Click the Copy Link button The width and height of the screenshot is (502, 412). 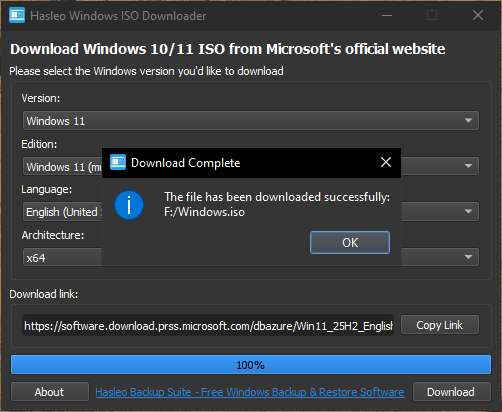(440, 325)
